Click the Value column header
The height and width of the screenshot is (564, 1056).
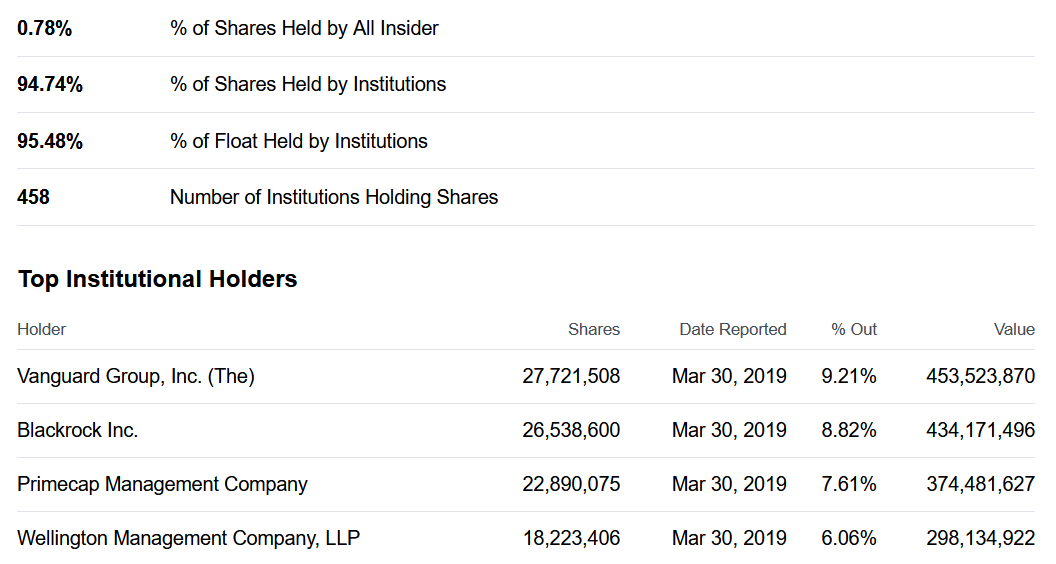click(x=1014, y=330)
